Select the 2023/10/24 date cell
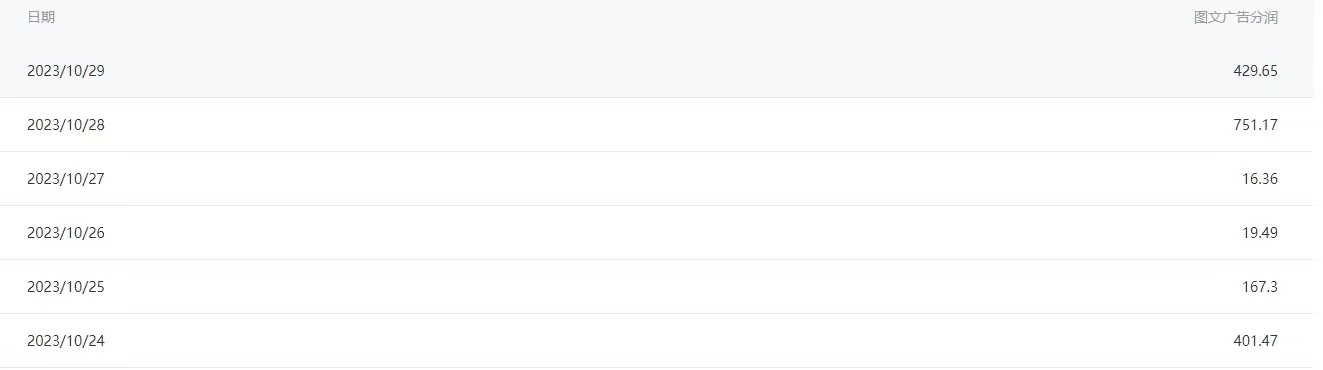 coord(66,341)
